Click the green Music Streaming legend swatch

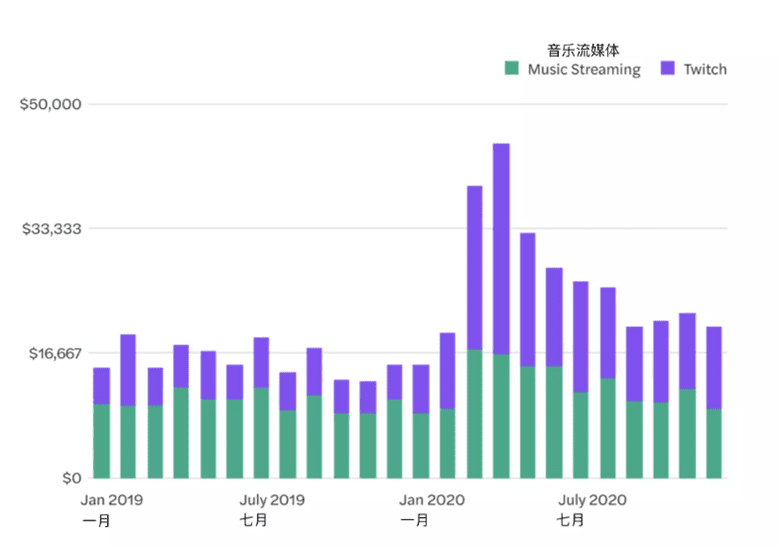[x=512, y=69]
